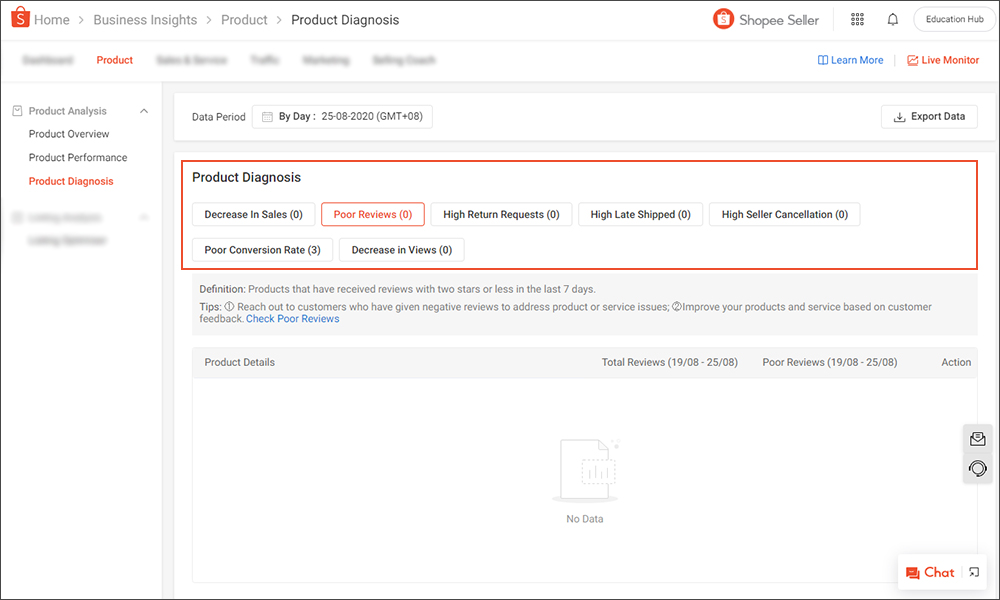Switch to the Product tab
Viewport: 1000px width, 600px height.
tap(114, 60)
